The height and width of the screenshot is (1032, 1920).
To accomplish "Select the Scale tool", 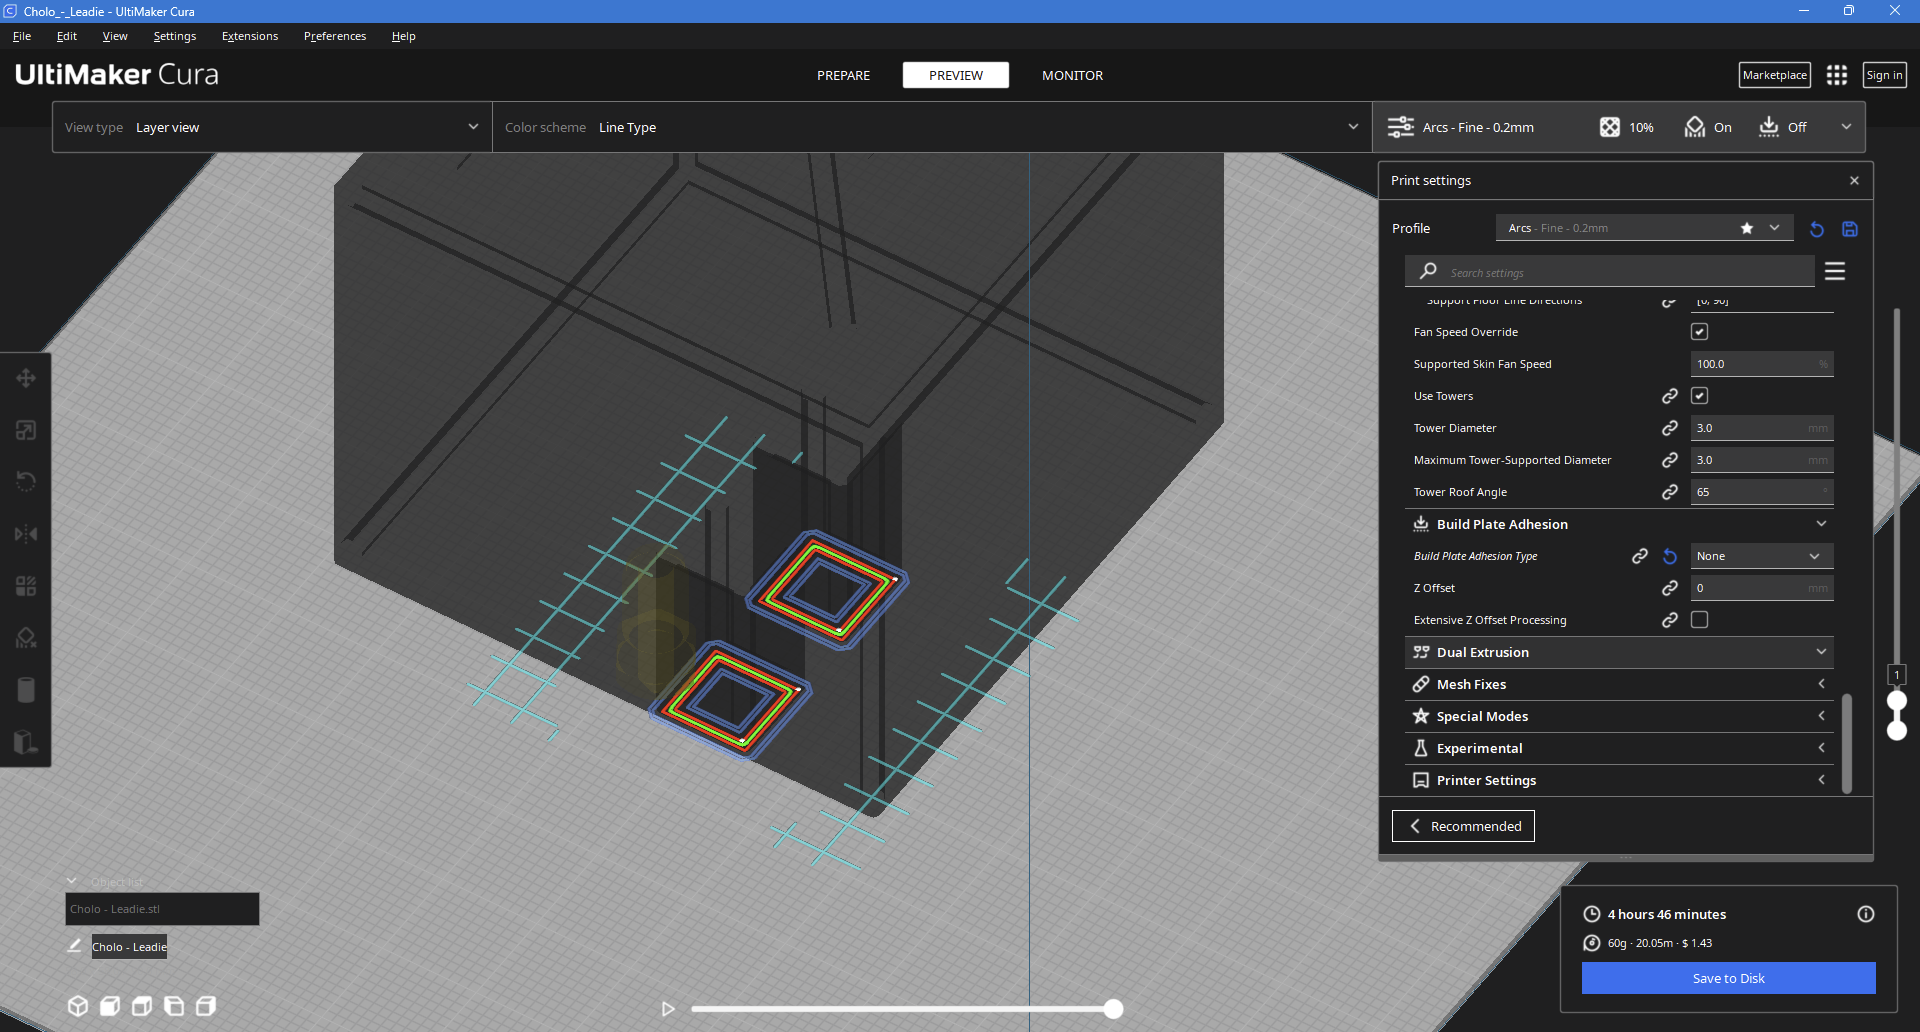I will (26, 430).
